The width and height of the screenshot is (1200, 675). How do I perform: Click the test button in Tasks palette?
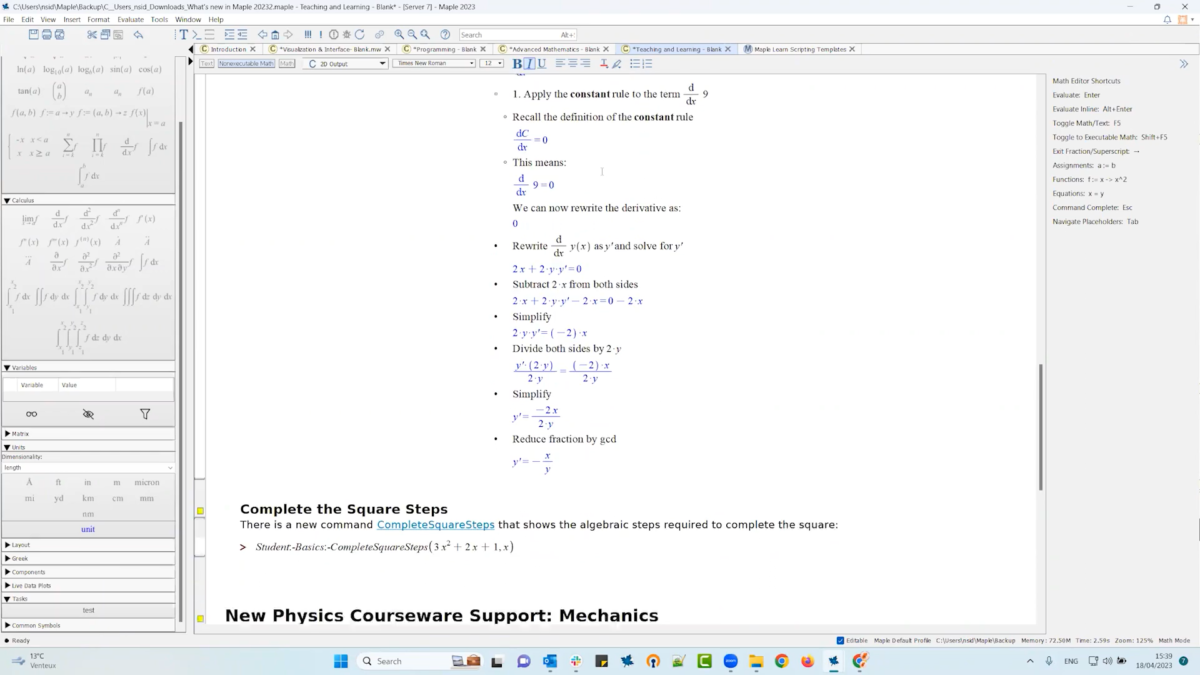tap(88, 610)
